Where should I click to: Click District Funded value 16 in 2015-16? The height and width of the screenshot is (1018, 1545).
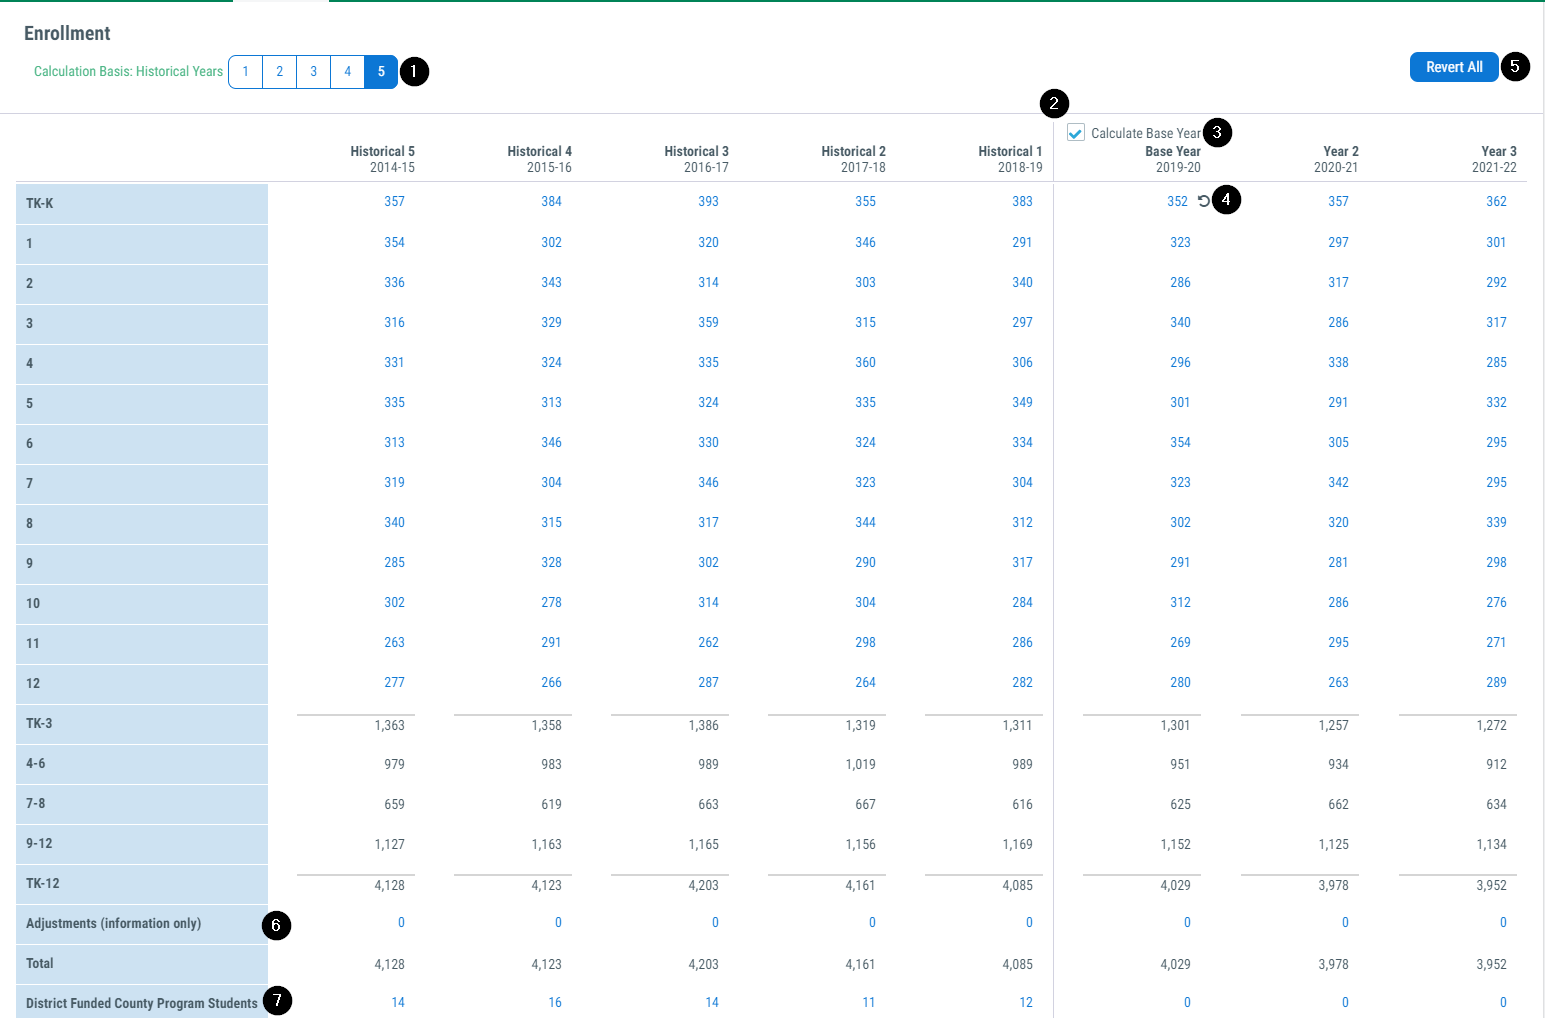tap(555, 1003)
